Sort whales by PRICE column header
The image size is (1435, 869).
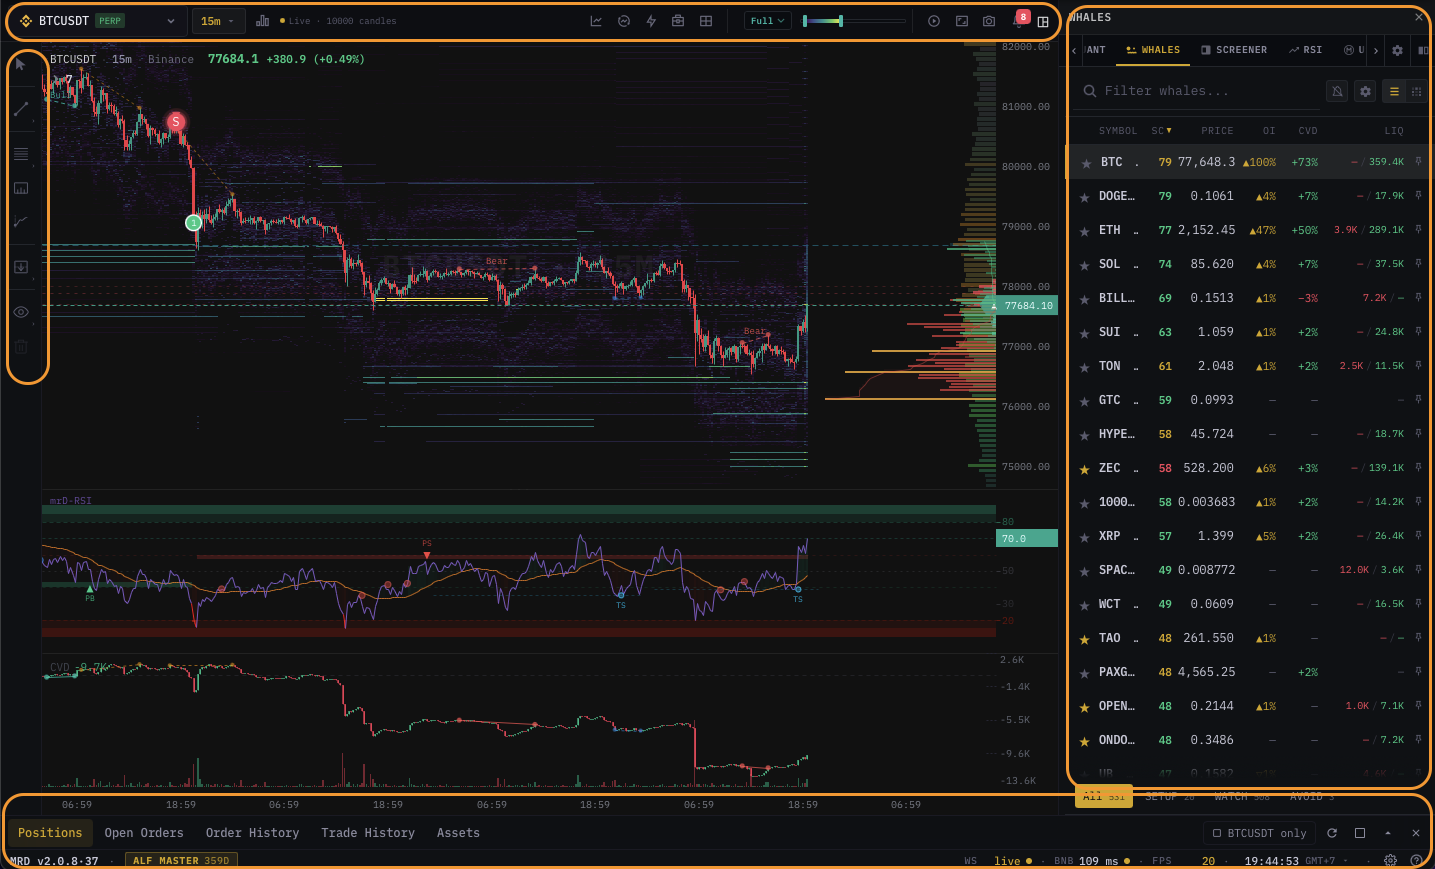point(1217,131)
